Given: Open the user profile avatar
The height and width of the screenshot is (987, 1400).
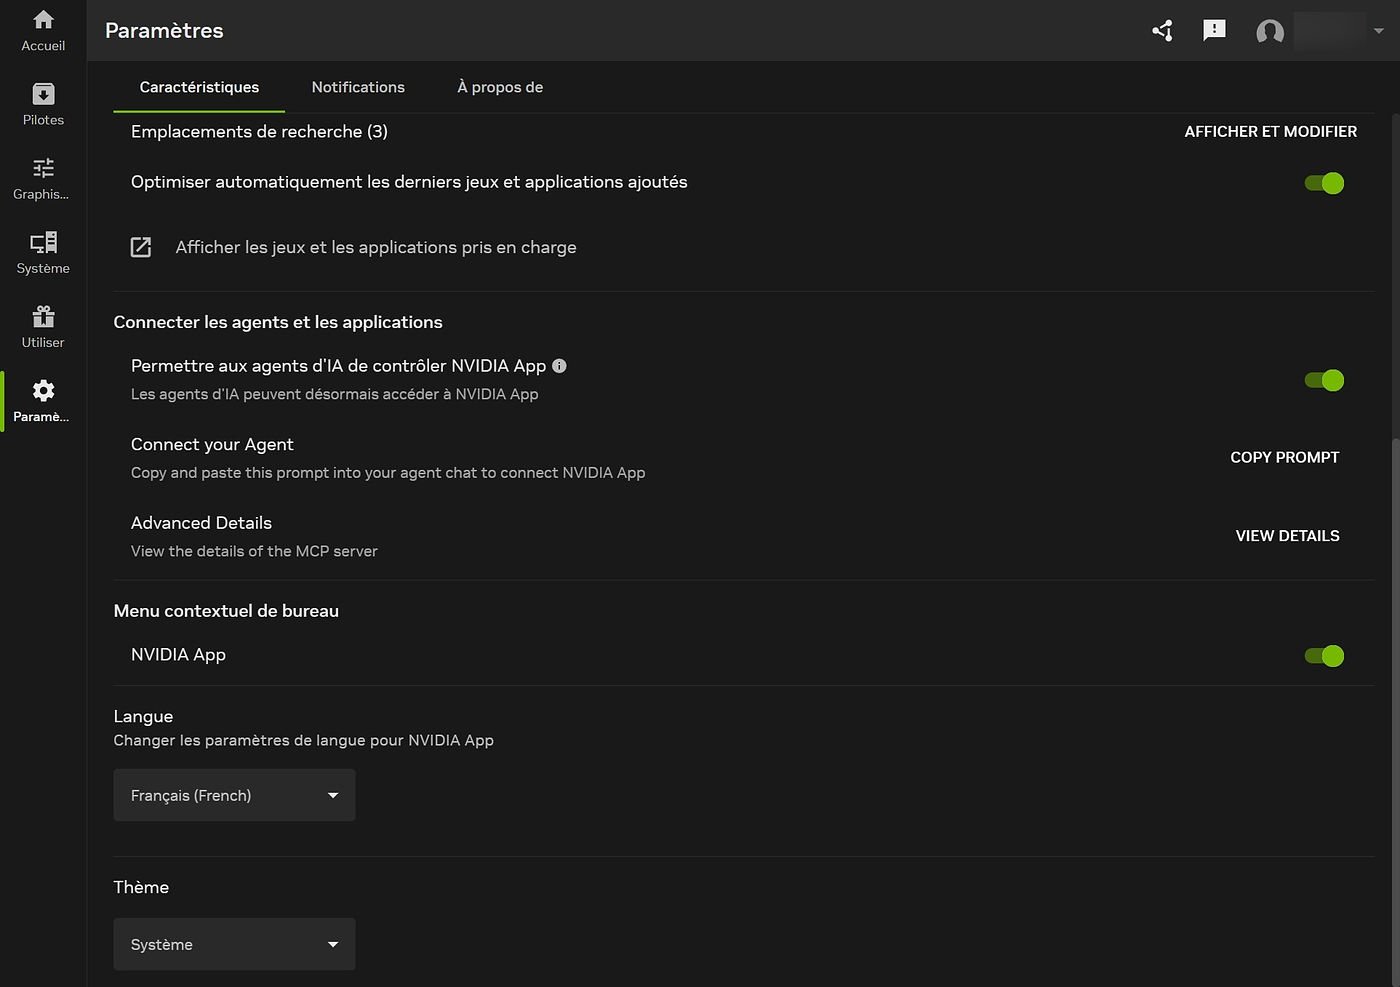Looking at the screenshot, I should [1270, 32].
